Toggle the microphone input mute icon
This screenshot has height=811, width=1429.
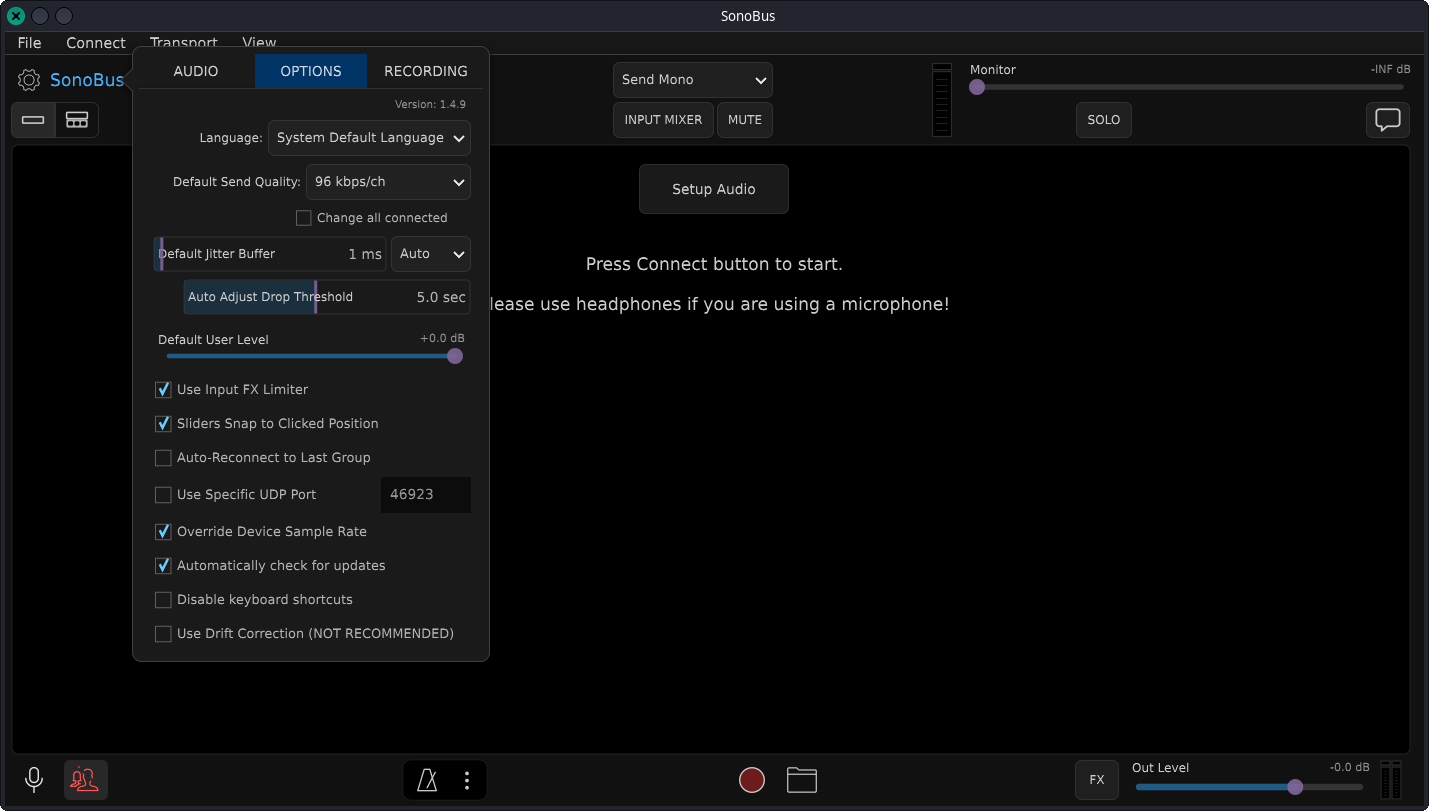point(34,780)
